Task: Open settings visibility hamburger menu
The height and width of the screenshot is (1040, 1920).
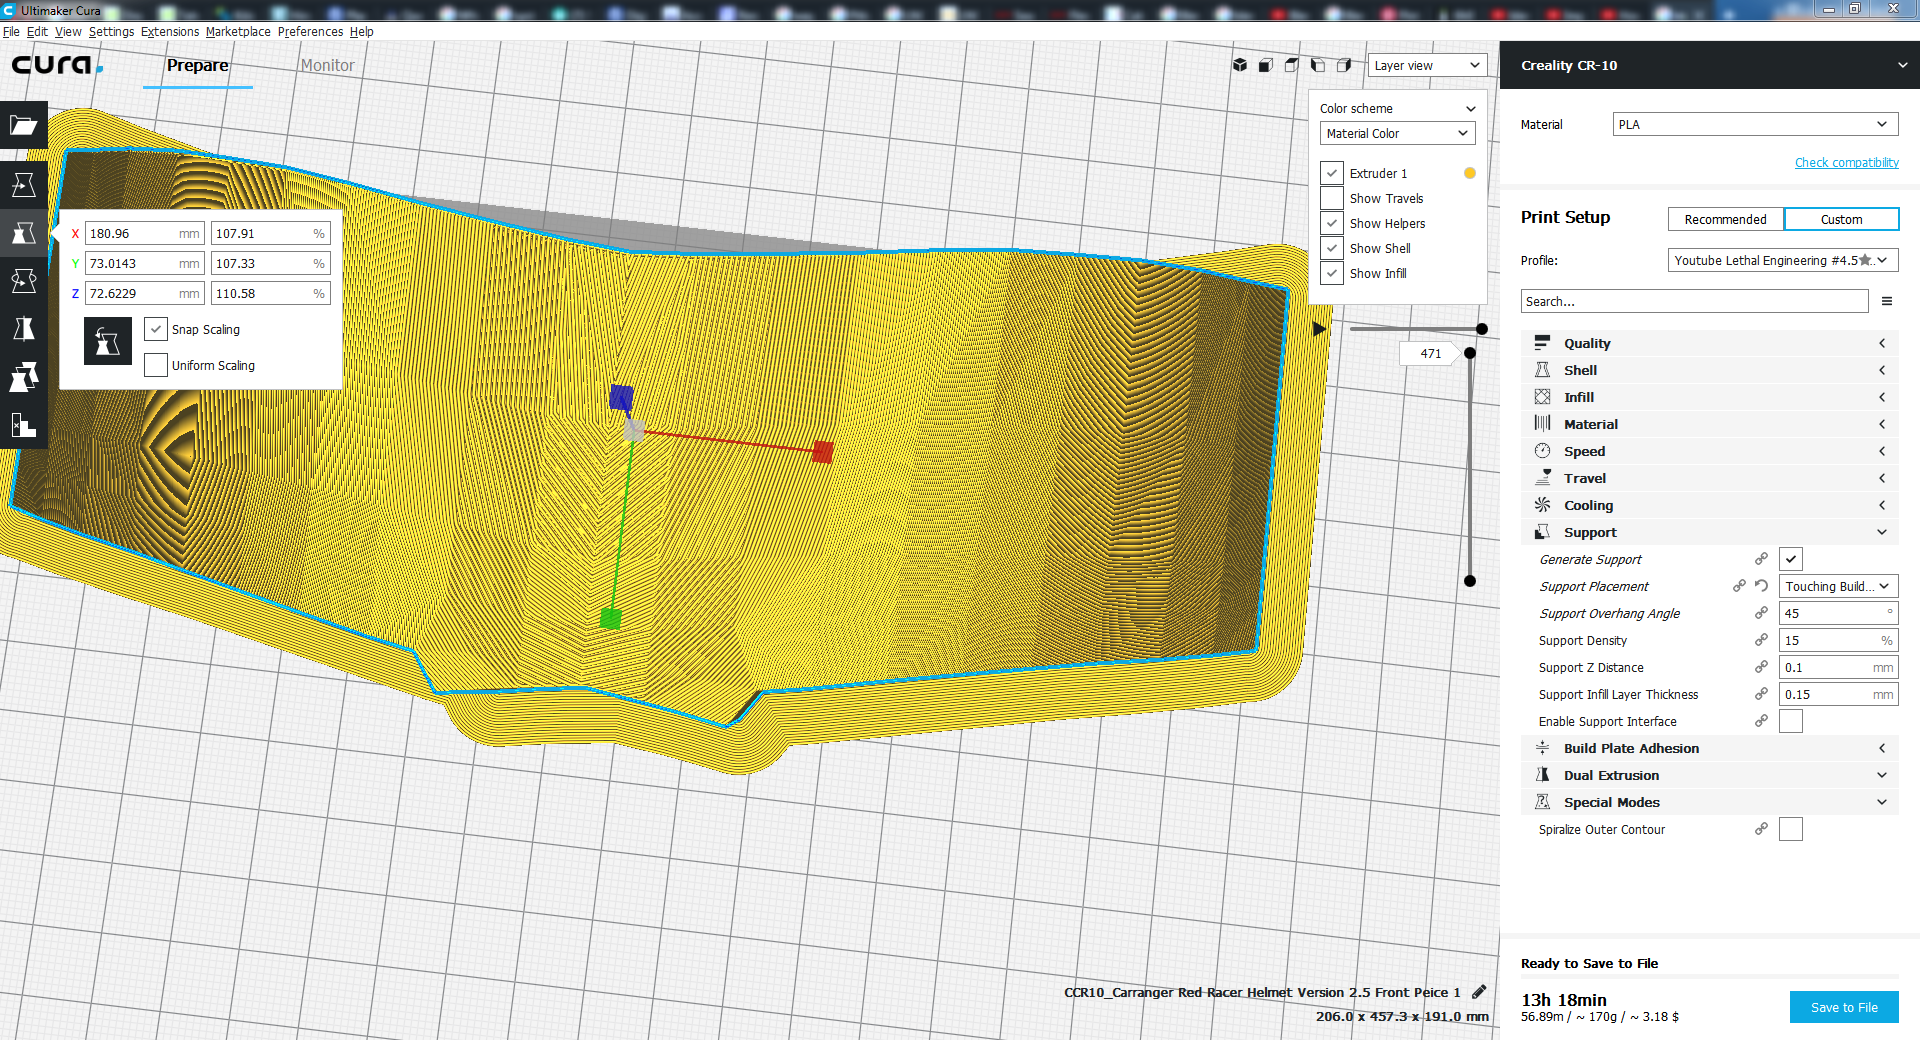Action: [1887, 301]
